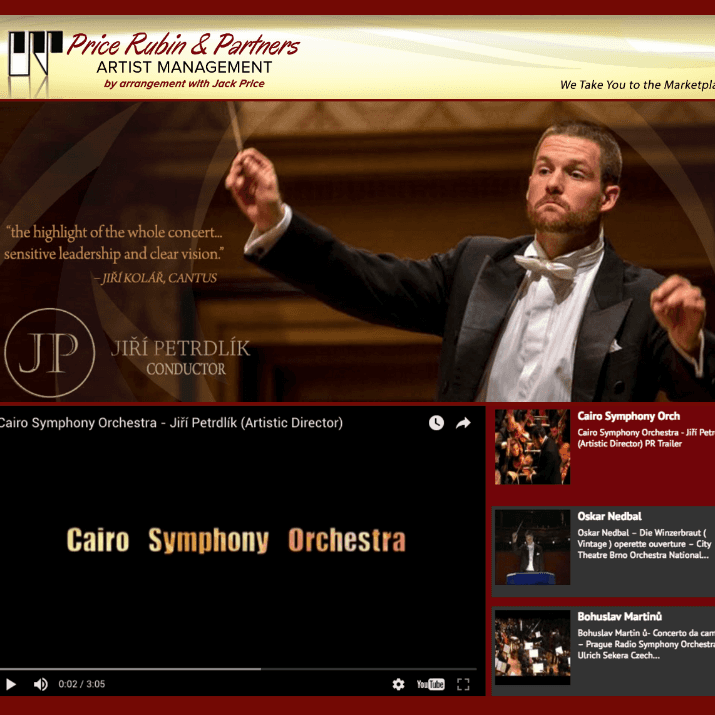Click the 0:02 / 3:05 time display
This screenshot has width=715, height=715.
pyautogui.click(x=82, y=684)
